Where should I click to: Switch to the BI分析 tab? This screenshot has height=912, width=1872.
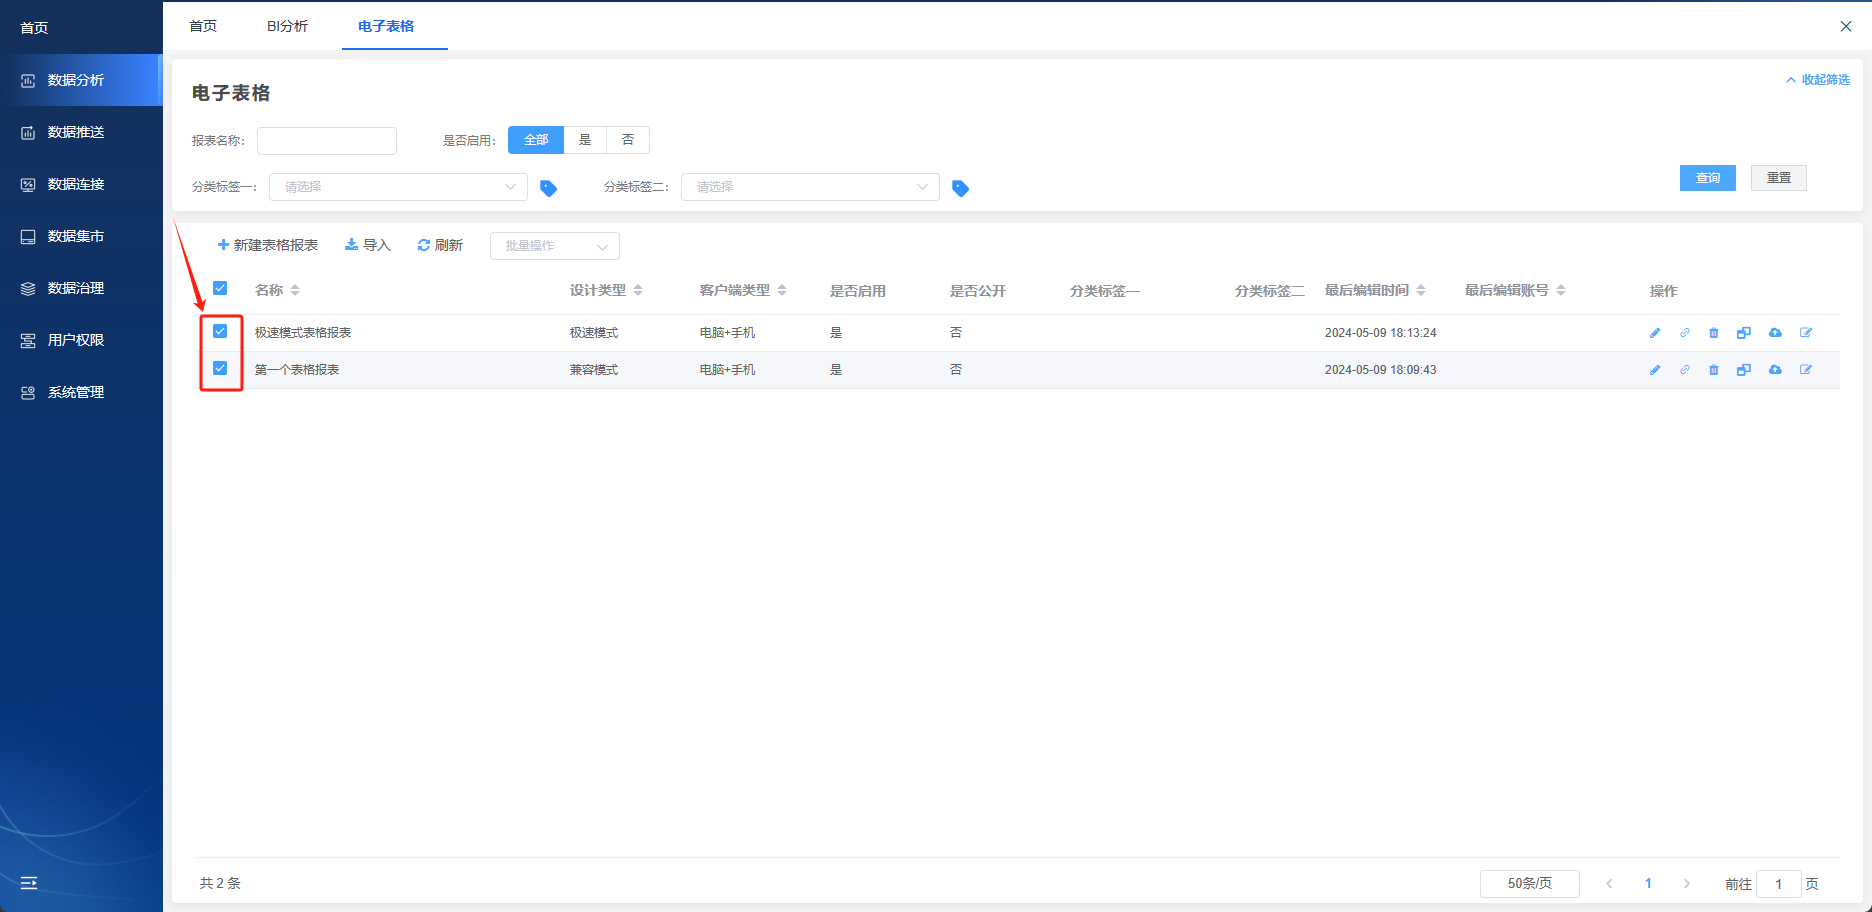point(287,26)
